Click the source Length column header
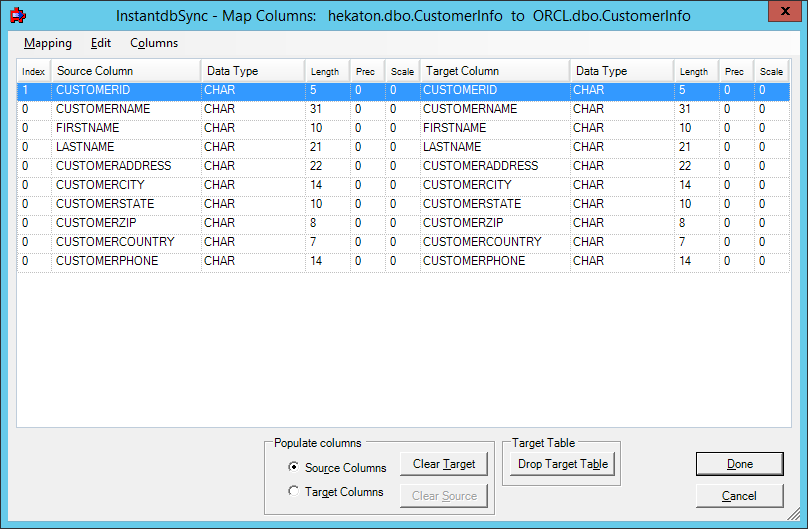Viewport: 808px width, 529px height. click(x=327, y=72)
